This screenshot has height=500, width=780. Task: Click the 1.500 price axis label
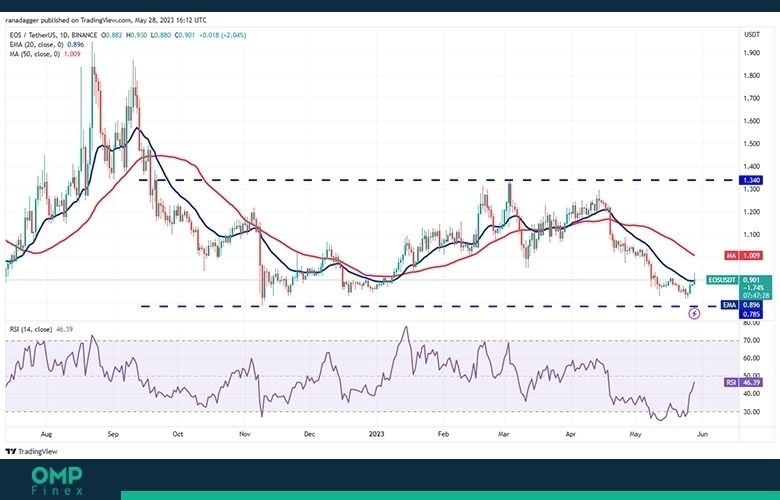[751, 144]
